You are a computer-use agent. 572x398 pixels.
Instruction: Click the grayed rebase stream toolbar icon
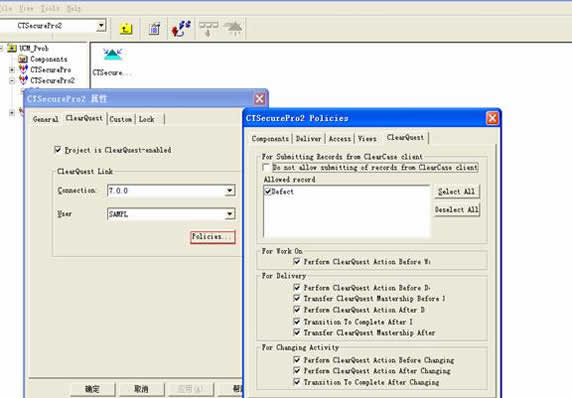233,28
